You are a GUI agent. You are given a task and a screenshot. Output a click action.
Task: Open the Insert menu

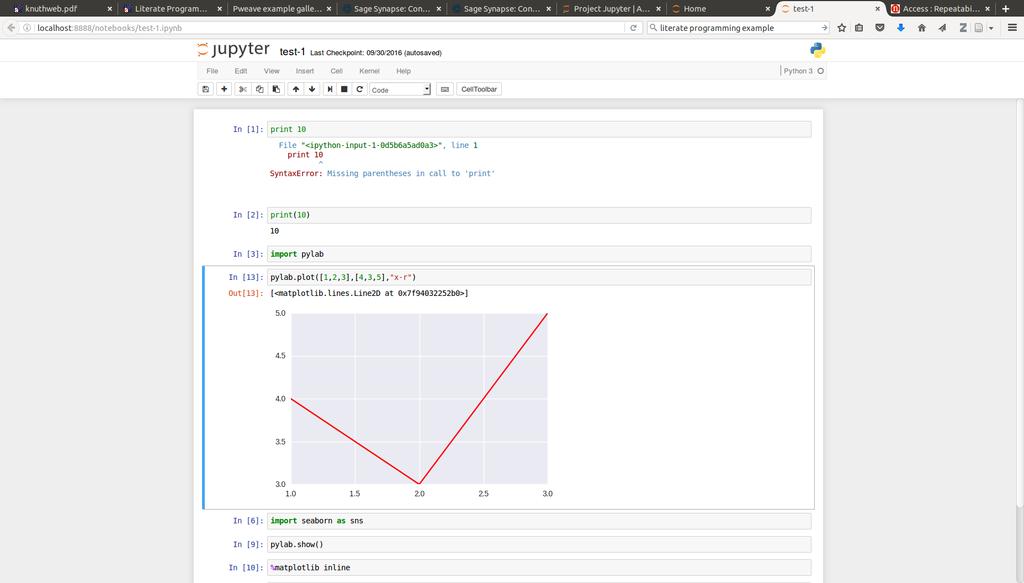click(x=305, y=71)
